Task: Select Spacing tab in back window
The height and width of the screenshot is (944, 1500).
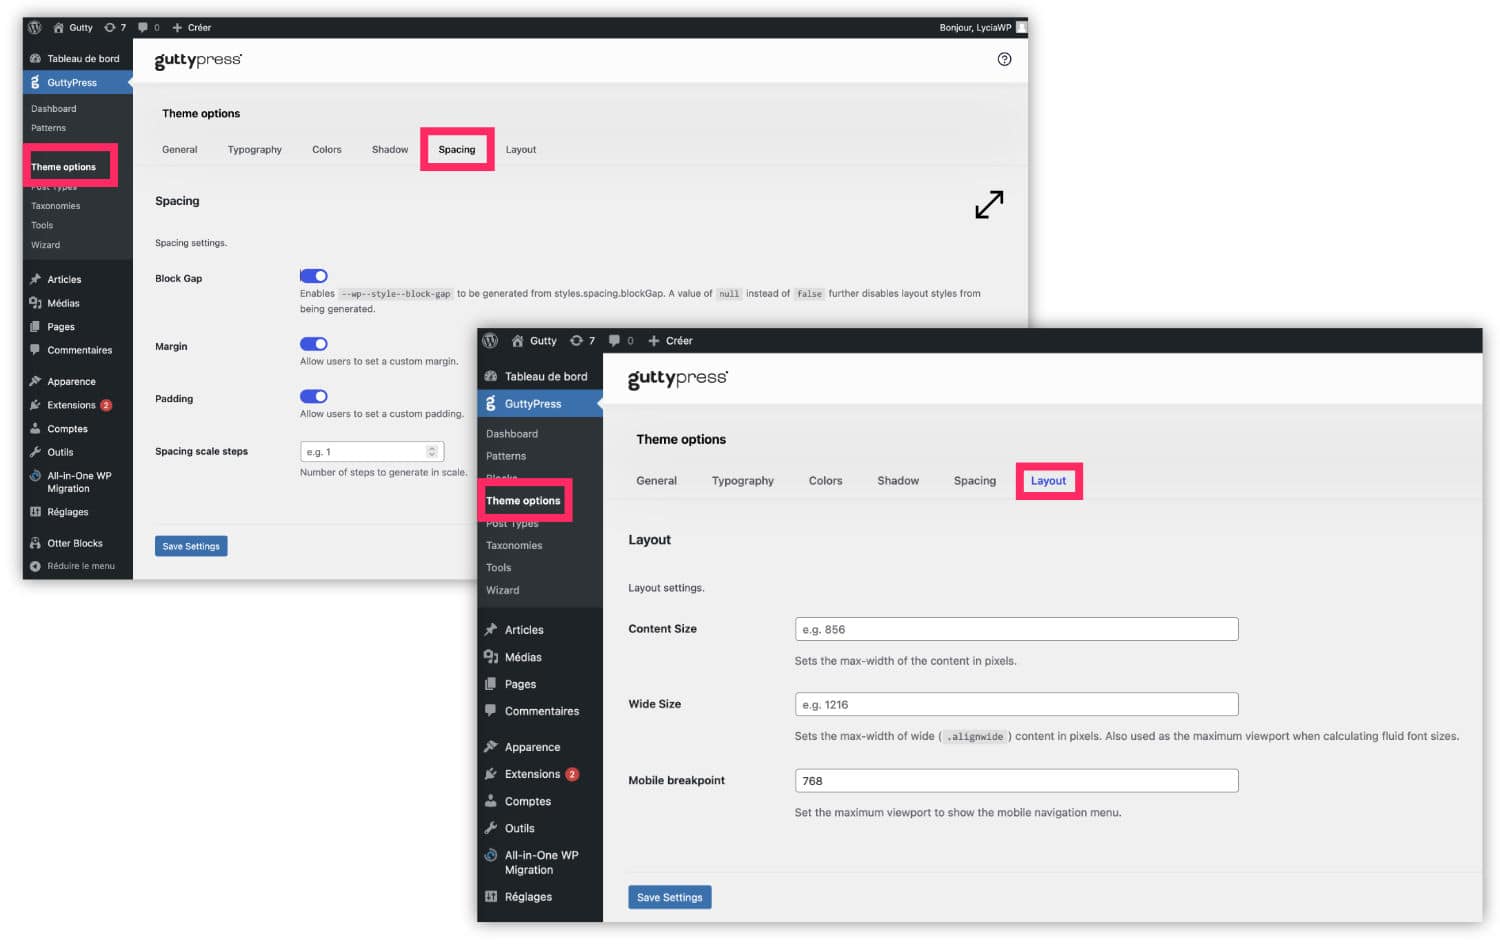Action: (457, 150)
